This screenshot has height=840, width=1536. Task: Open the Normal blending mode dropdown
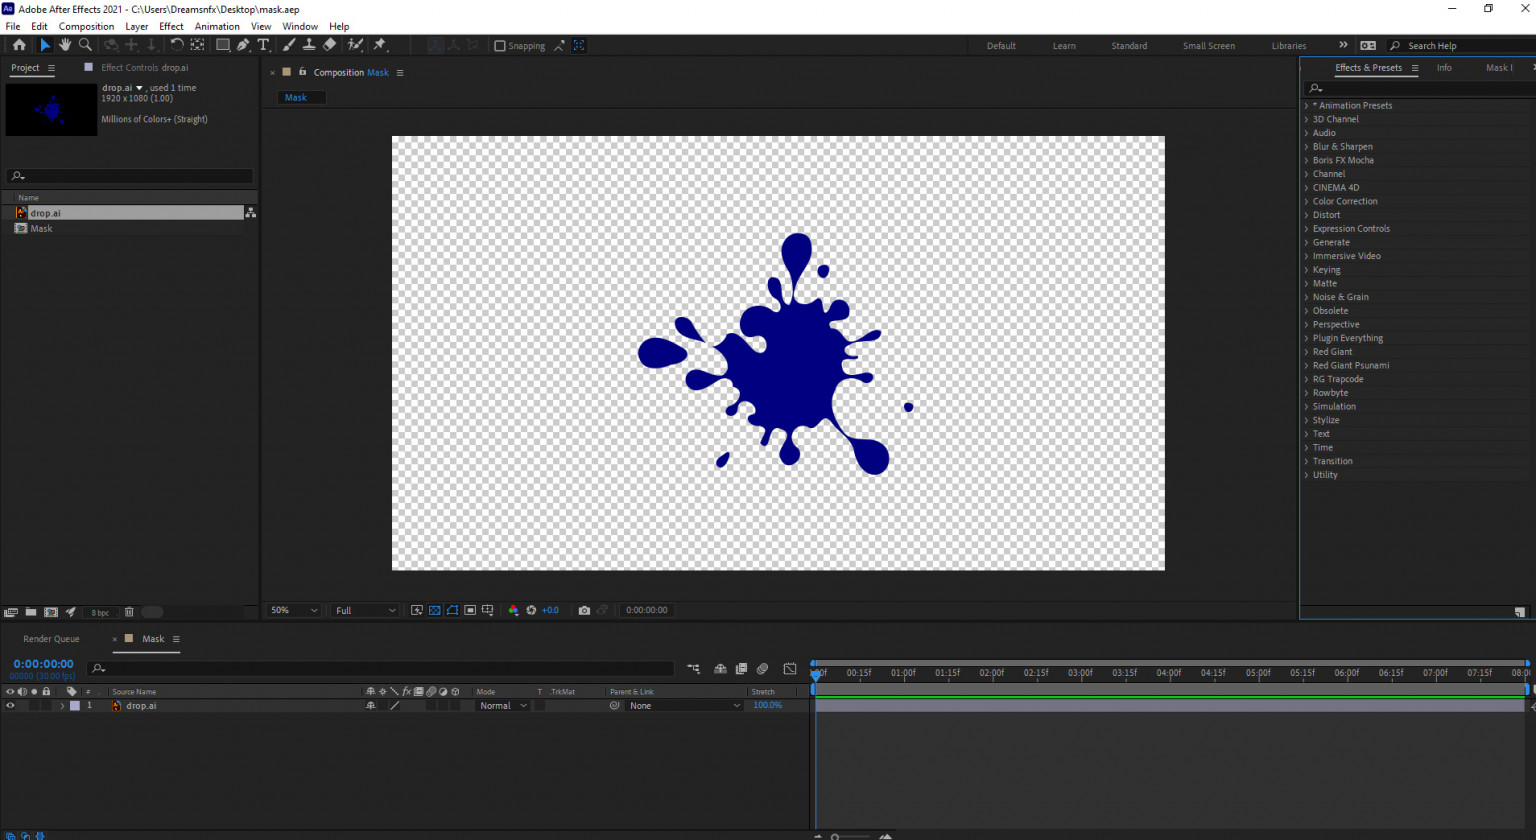click(x=502, y=706)
